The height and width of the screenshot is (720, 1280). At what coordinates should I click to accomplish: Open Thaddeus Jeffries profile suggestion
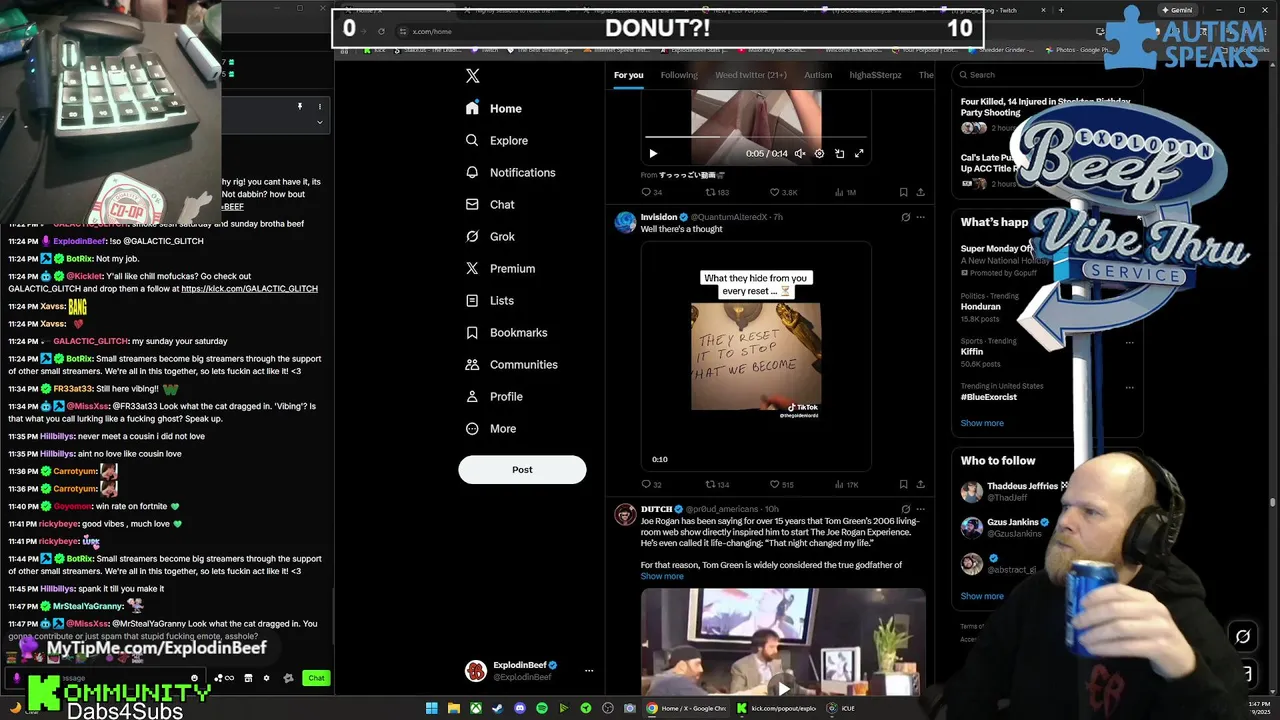(1022, 486)
